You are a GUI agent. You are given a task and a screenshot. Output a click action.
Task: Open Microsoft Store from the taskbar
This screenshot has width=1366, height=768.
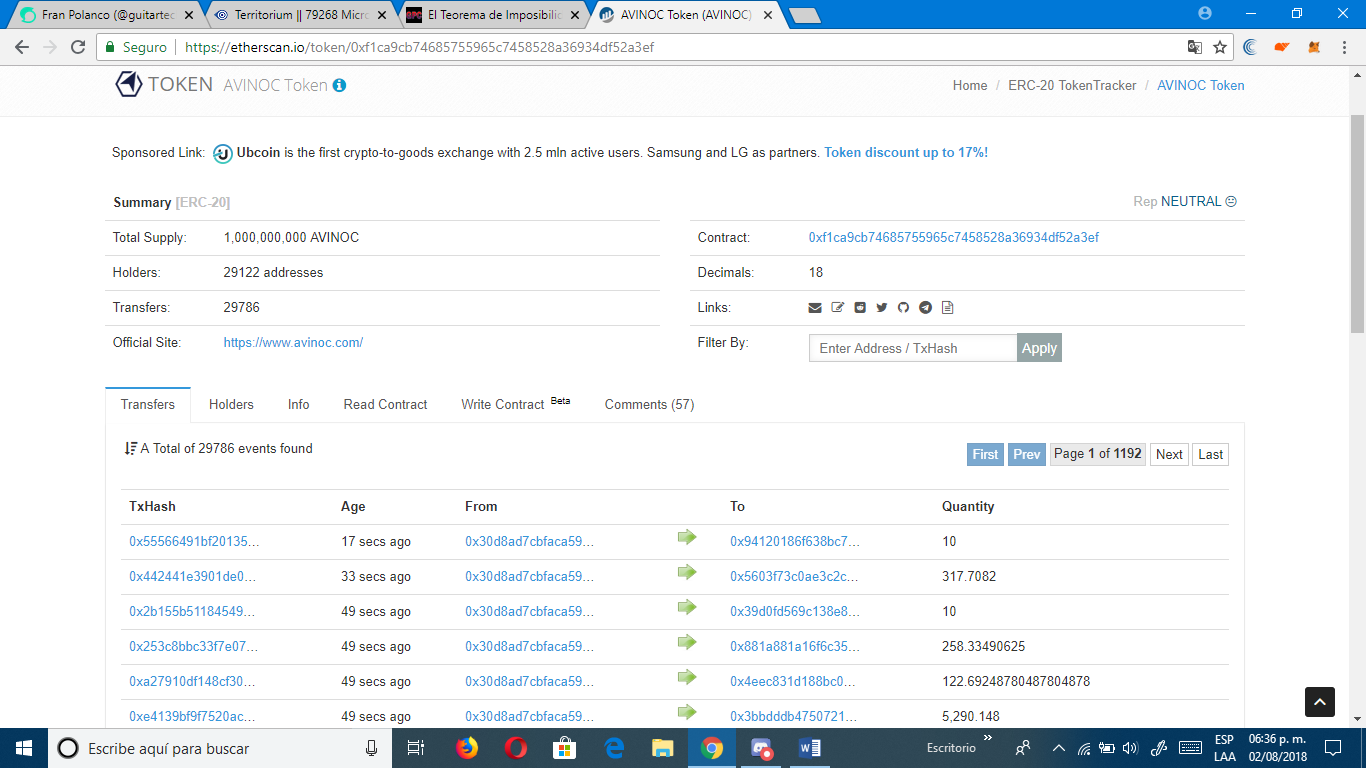(565, 748)
